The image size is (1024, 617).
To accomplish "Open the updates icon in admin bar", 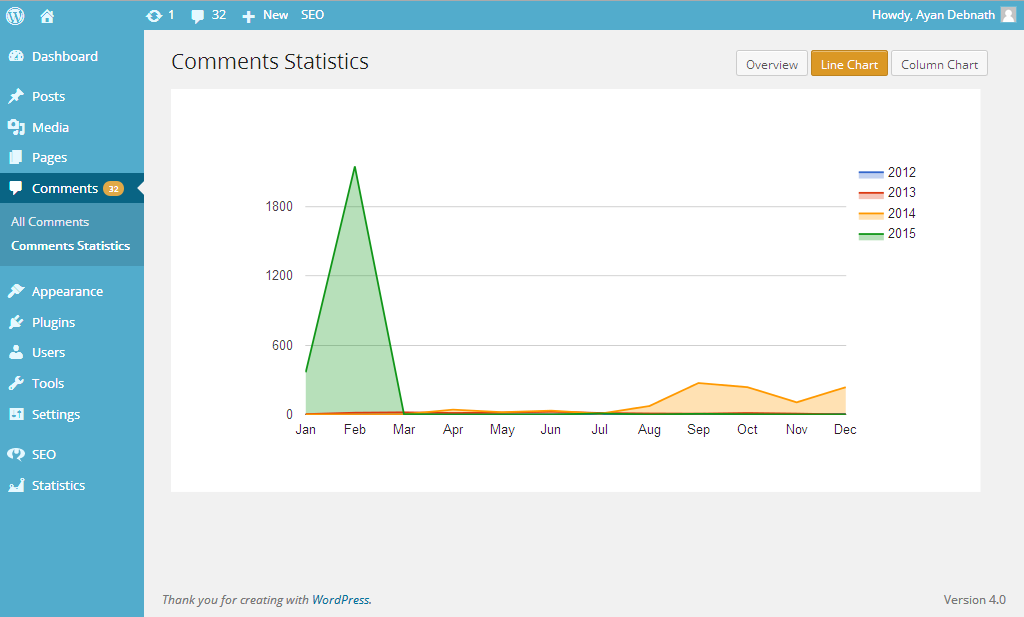I will [154, 16].
